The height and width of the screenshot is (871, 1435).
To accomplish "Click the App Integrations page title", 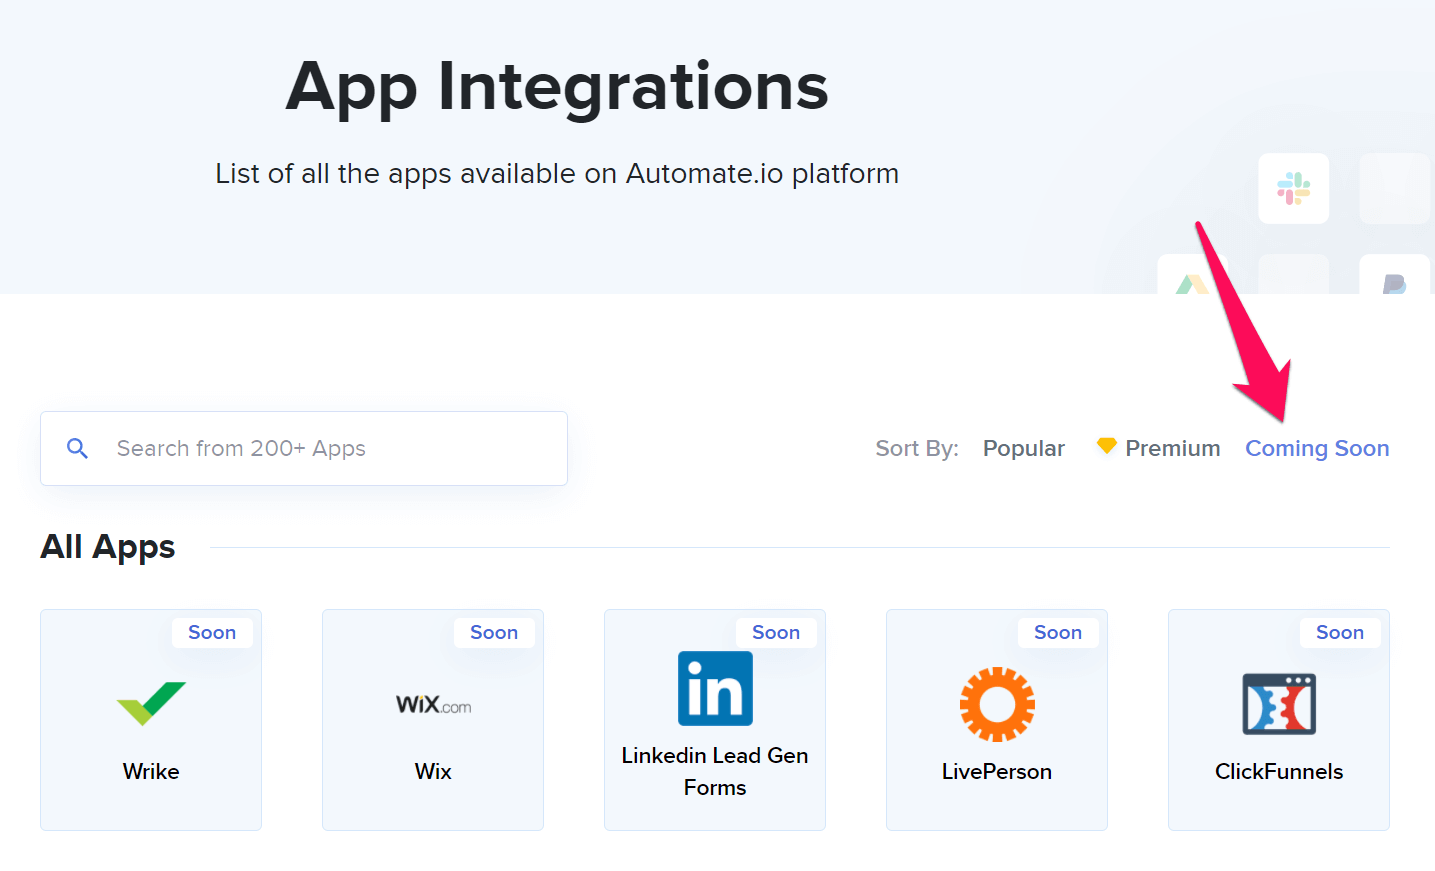I will pos(557,86).
